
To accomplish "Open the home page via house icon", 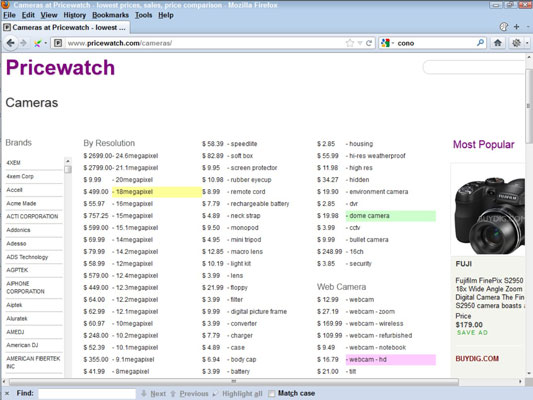I will (498, 43).
